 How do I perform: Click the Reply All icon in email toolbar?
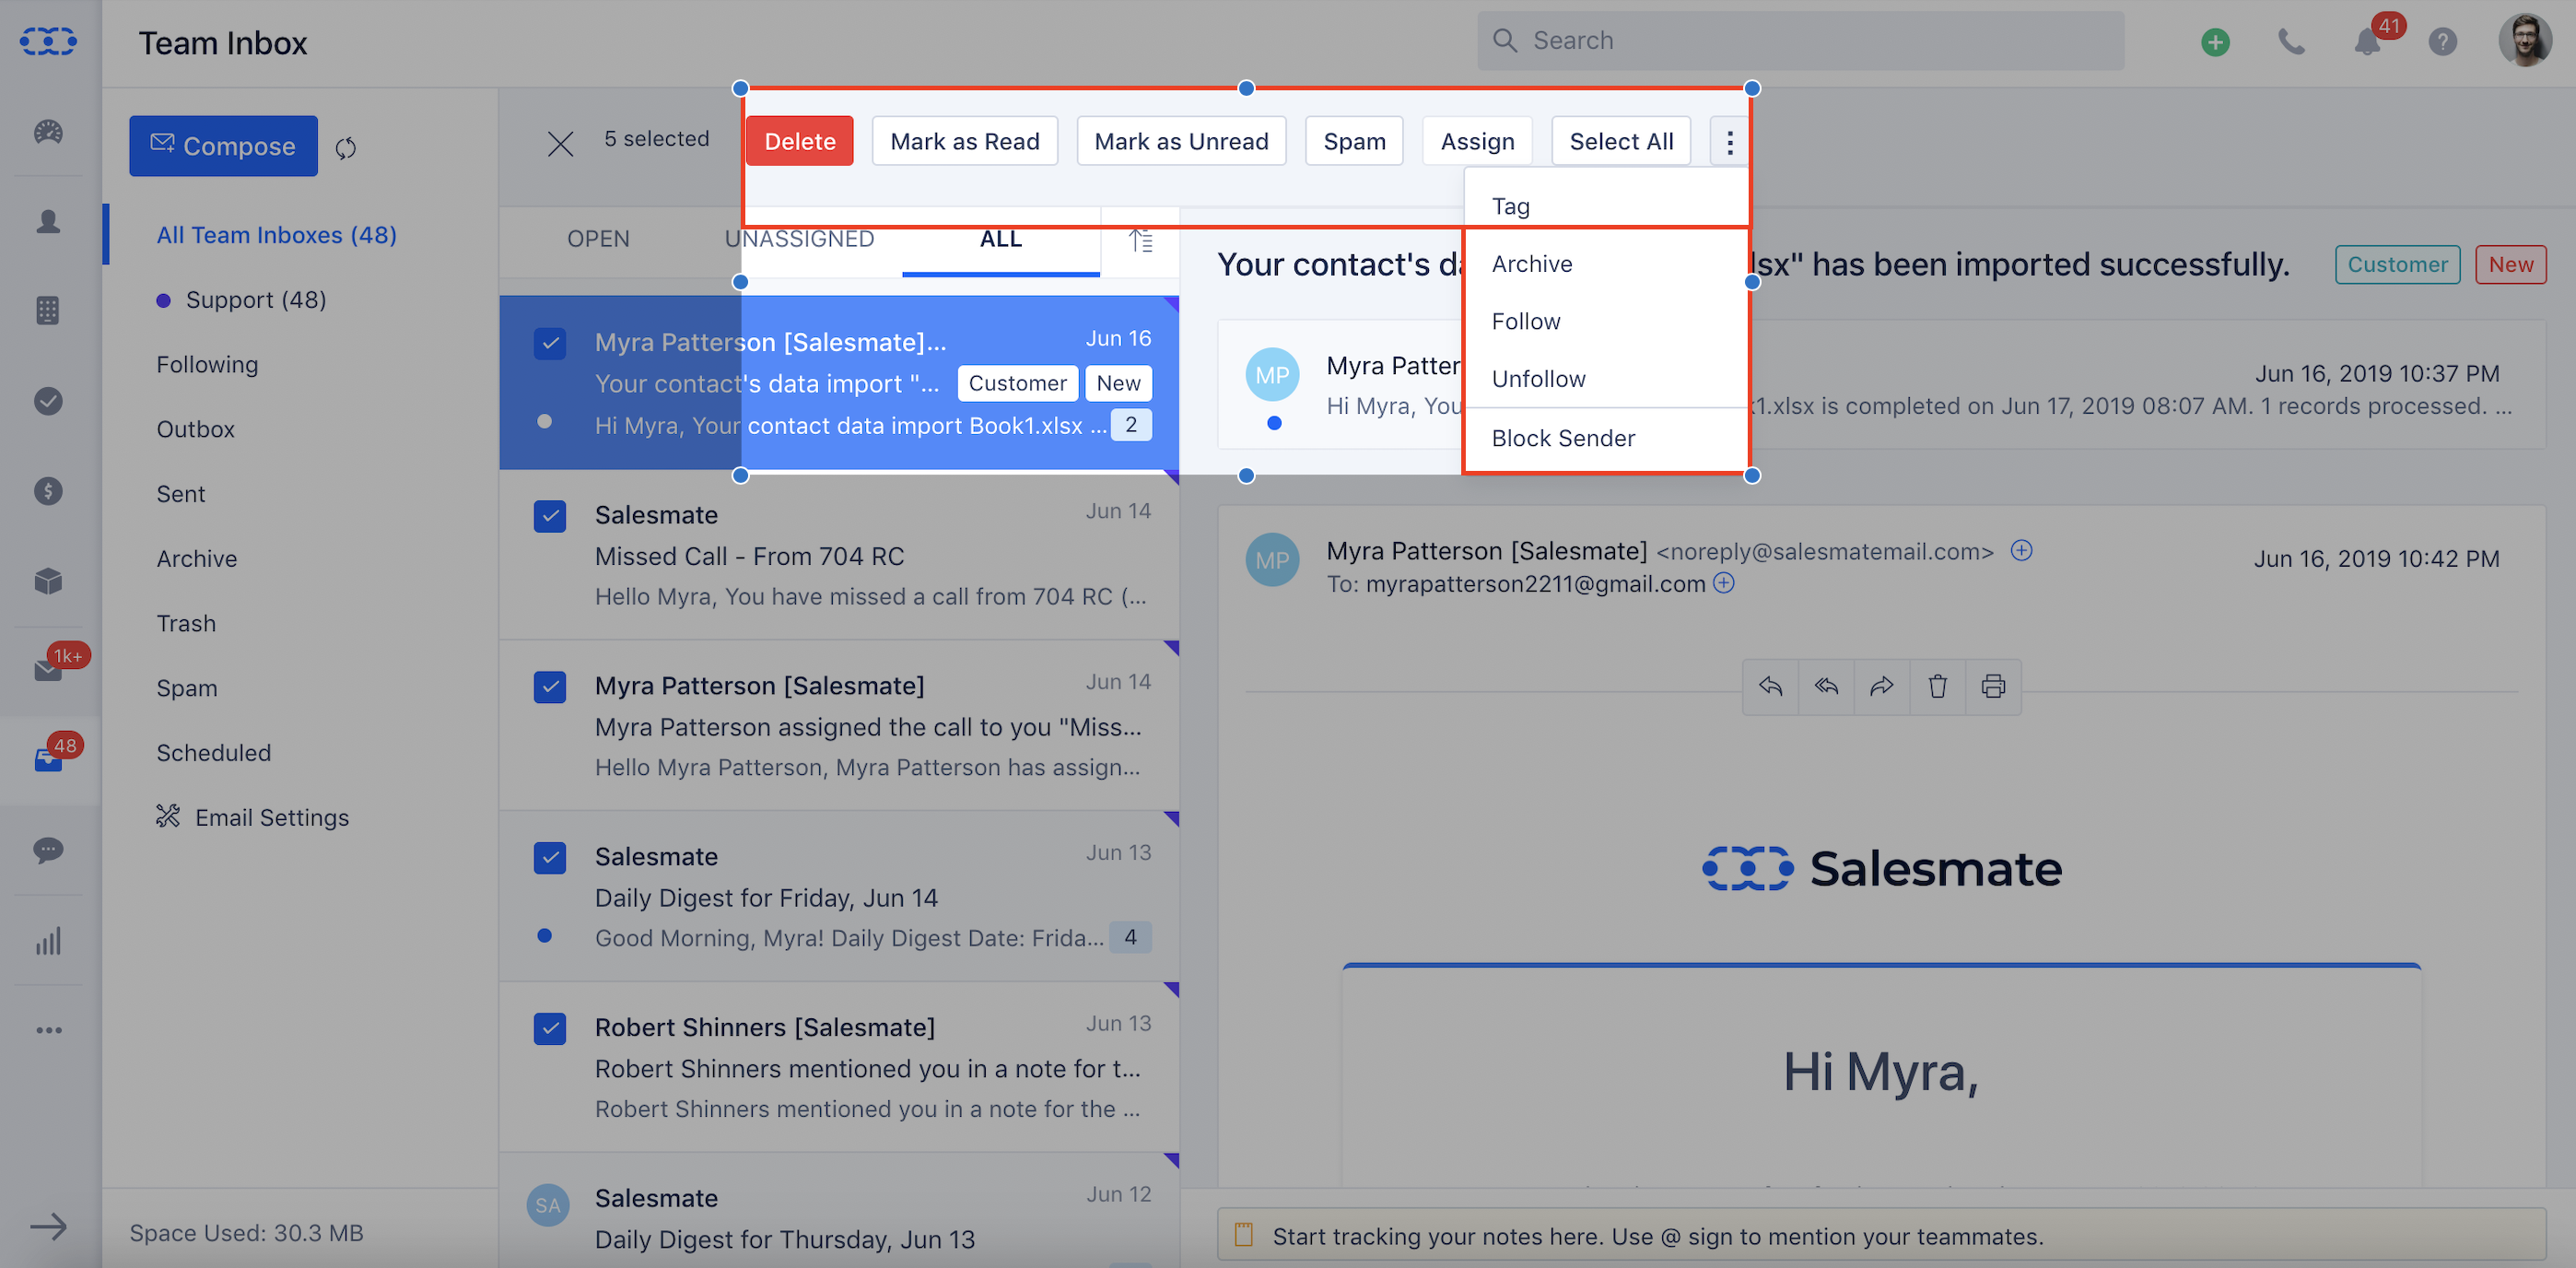(1826, 686)
